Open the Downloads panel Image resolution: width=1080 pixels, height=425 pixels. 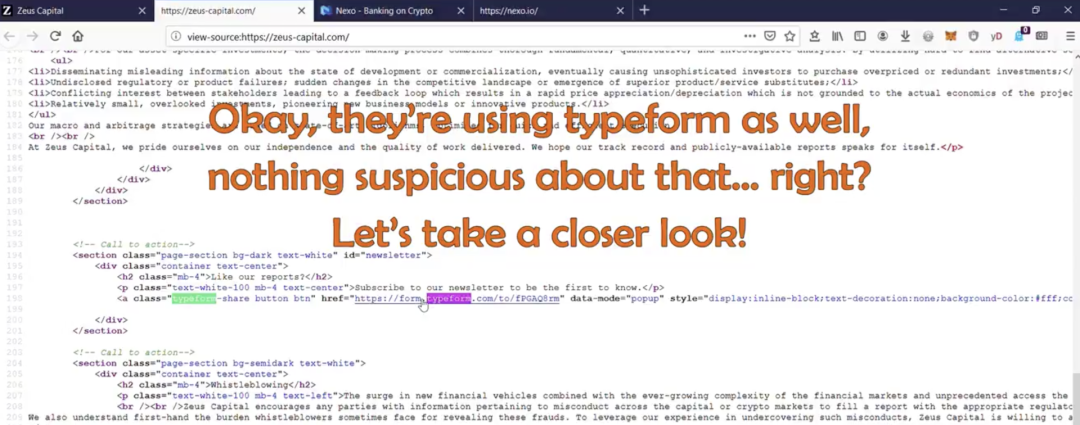[905, 36]
